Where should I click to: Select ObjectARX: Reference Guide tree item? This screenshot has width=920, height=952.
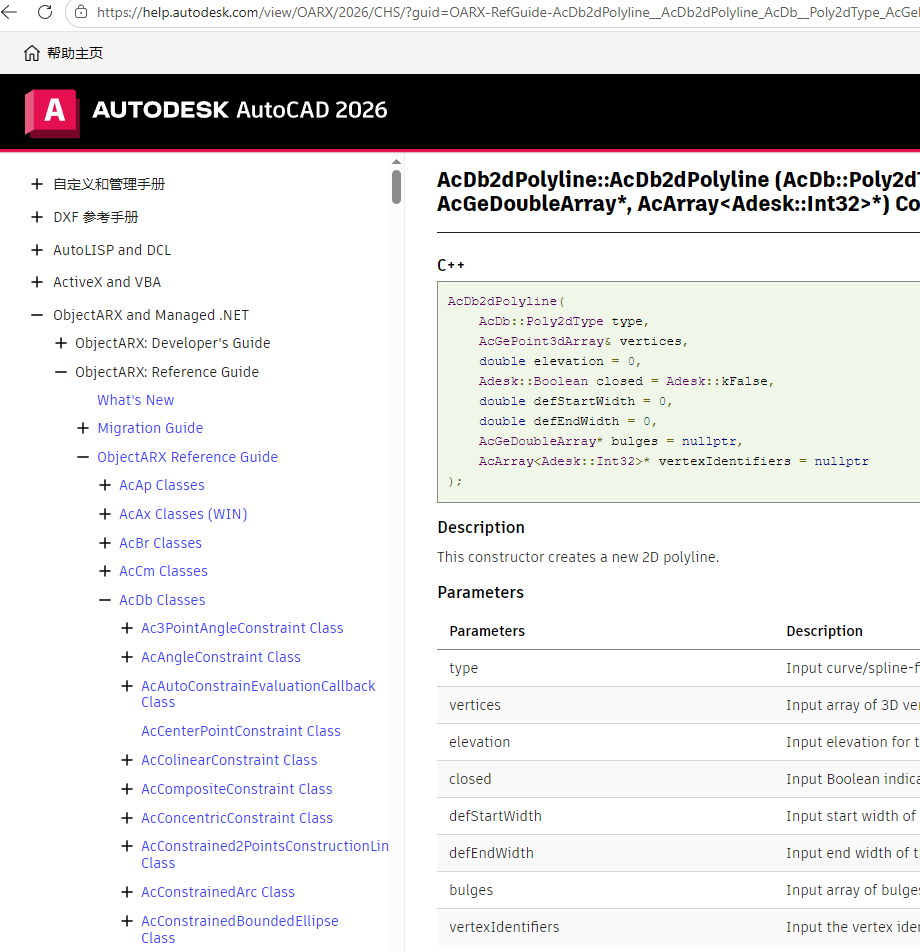167,372
